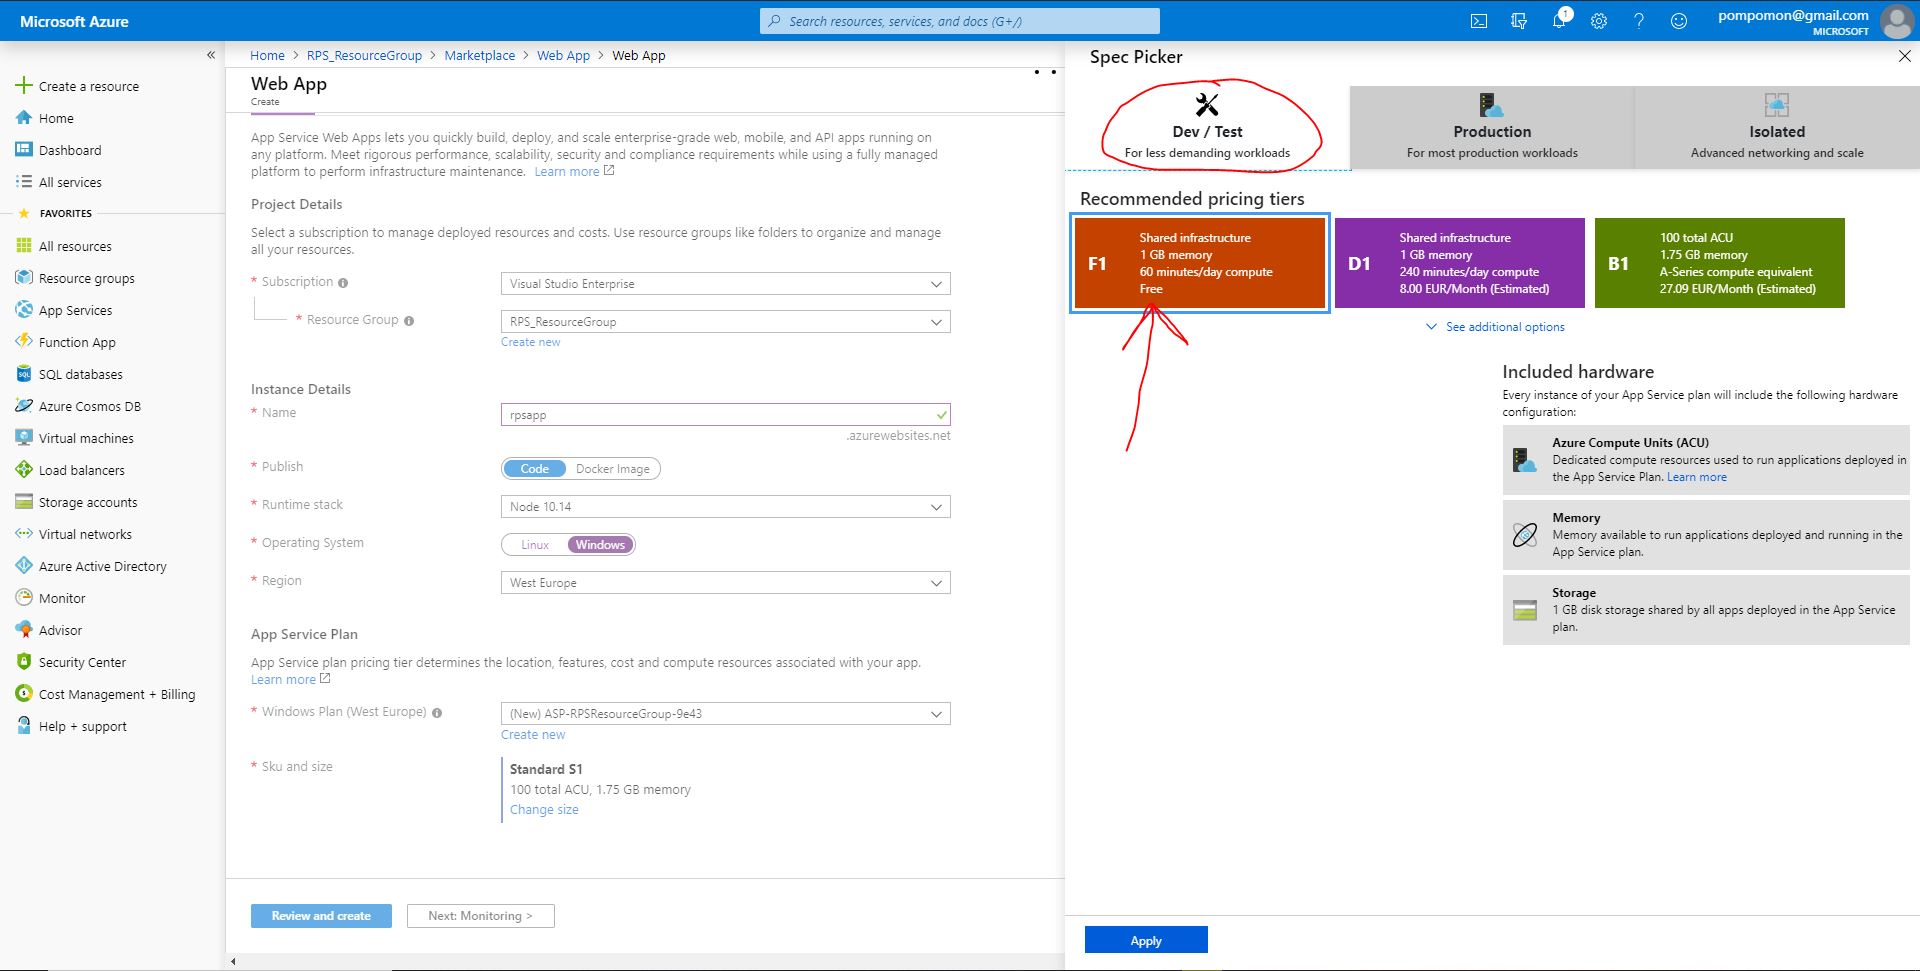Click the Create a resource plus icon

[x=24, y=86]
